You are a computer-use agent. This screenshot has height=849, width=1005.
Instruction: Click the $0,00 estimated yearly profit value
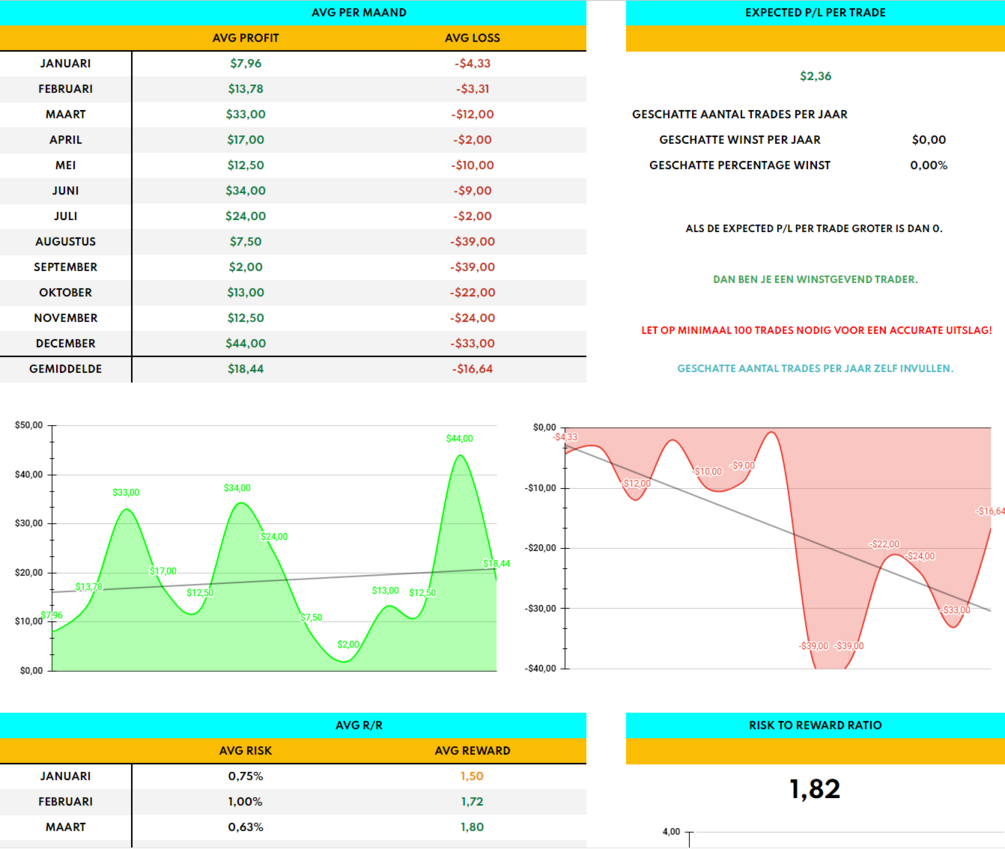(x=929, y=140)
